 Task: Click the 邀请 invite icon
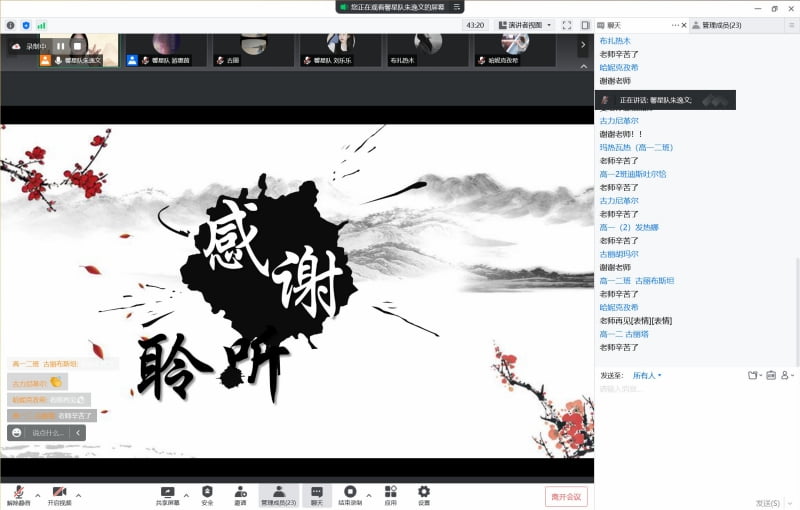(240, 491)
